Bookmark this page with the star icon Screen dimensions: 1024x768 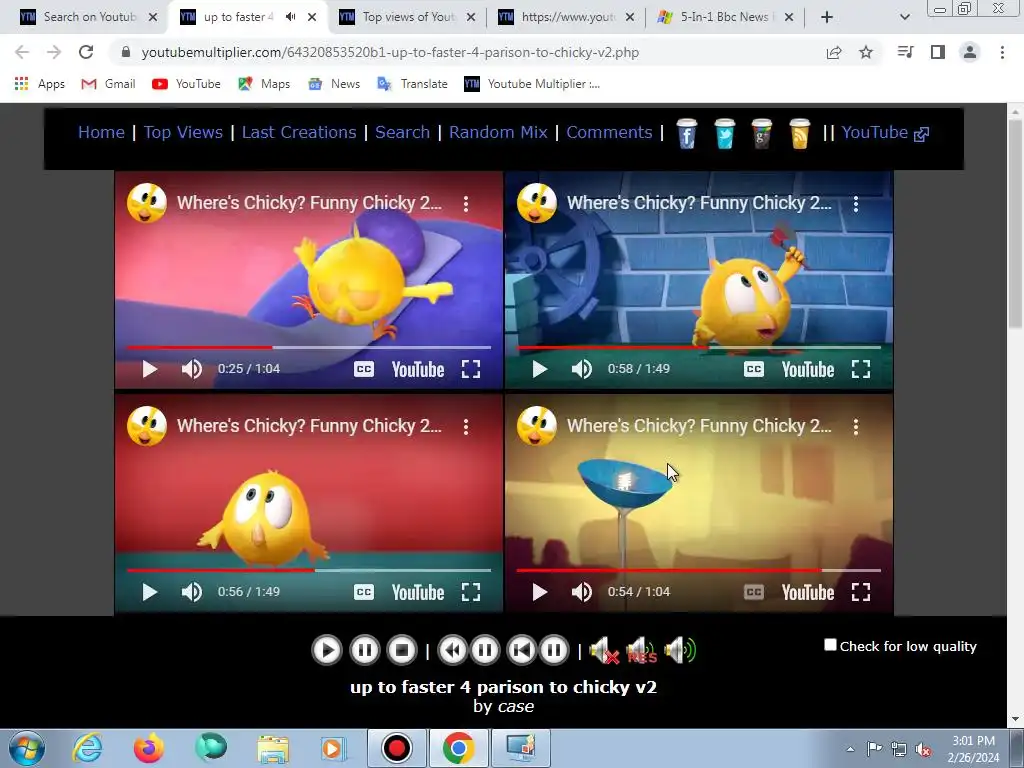[x=866, y=52]
